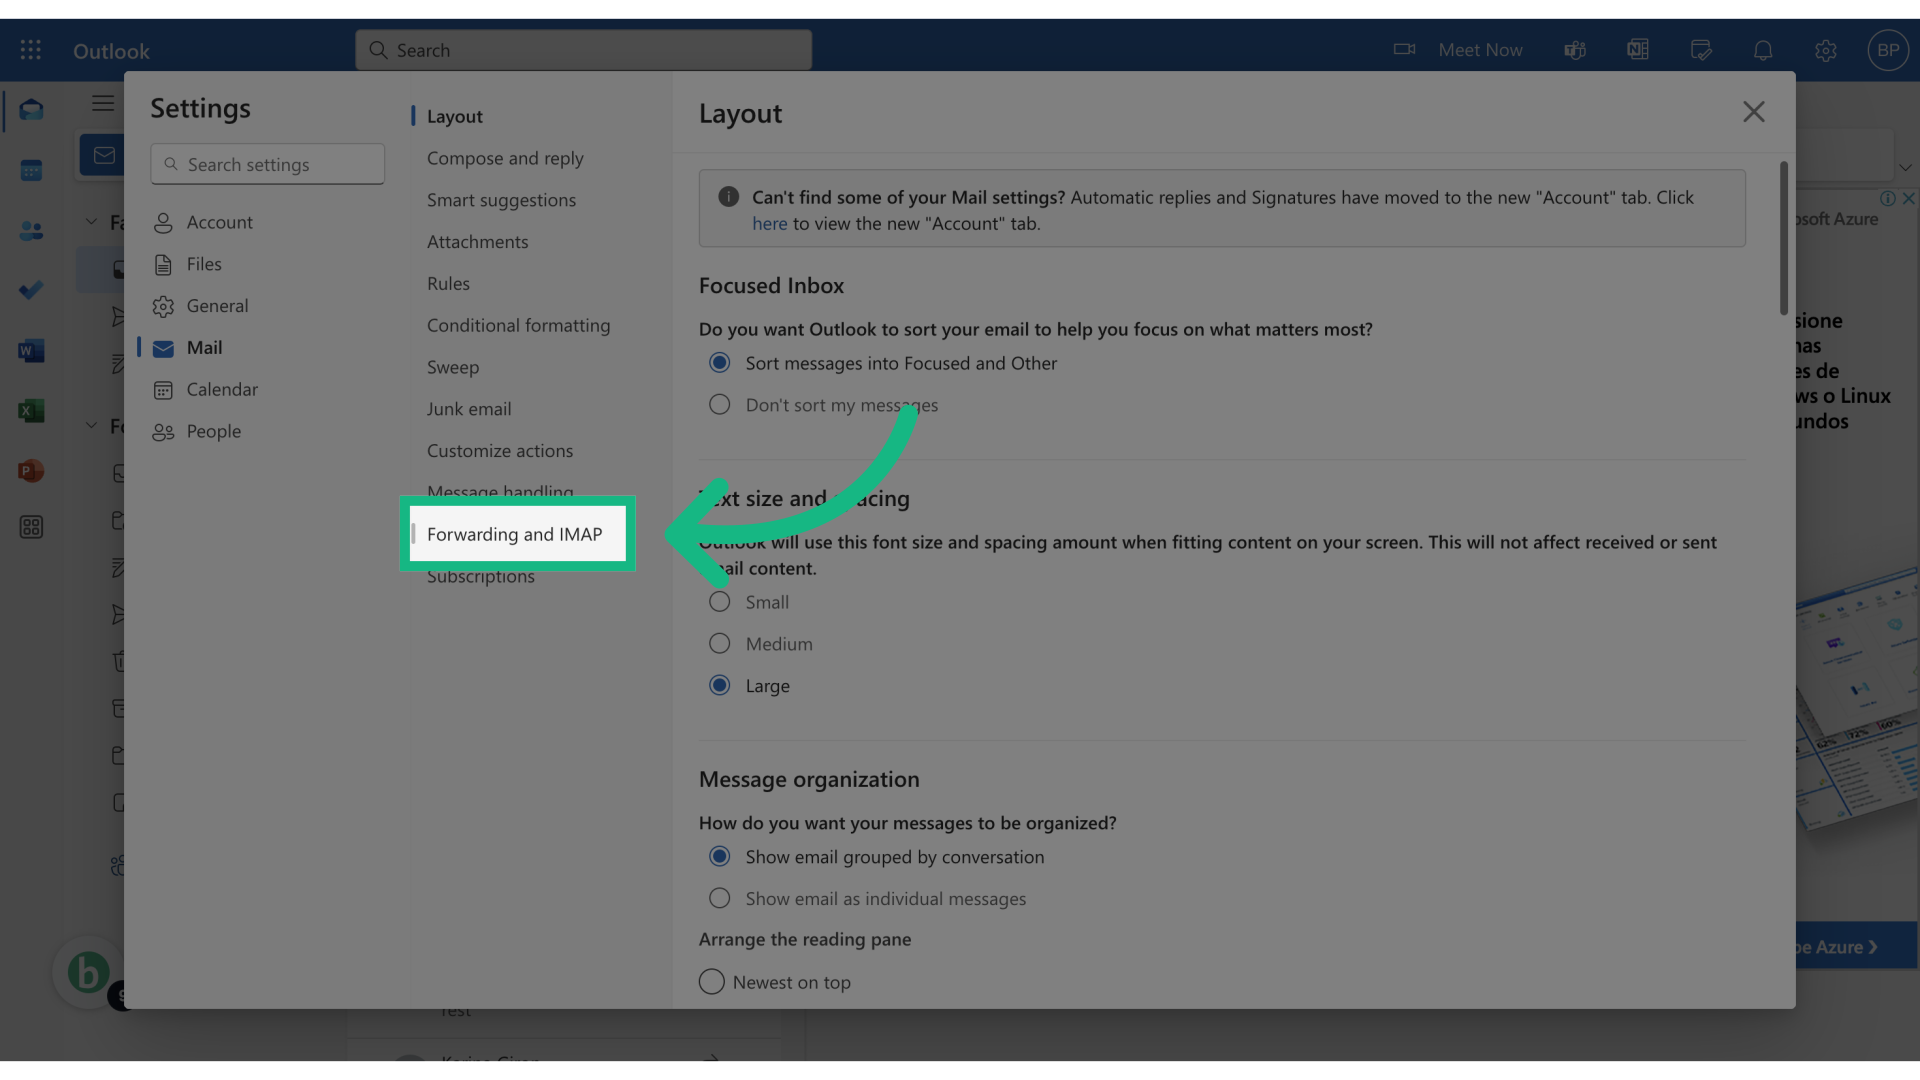Image resolution: width=1920 pixels, height=1080 pixels.
Task: Open Calendar app in left rail
Action: pyautogui.click(x=31, y=170)
